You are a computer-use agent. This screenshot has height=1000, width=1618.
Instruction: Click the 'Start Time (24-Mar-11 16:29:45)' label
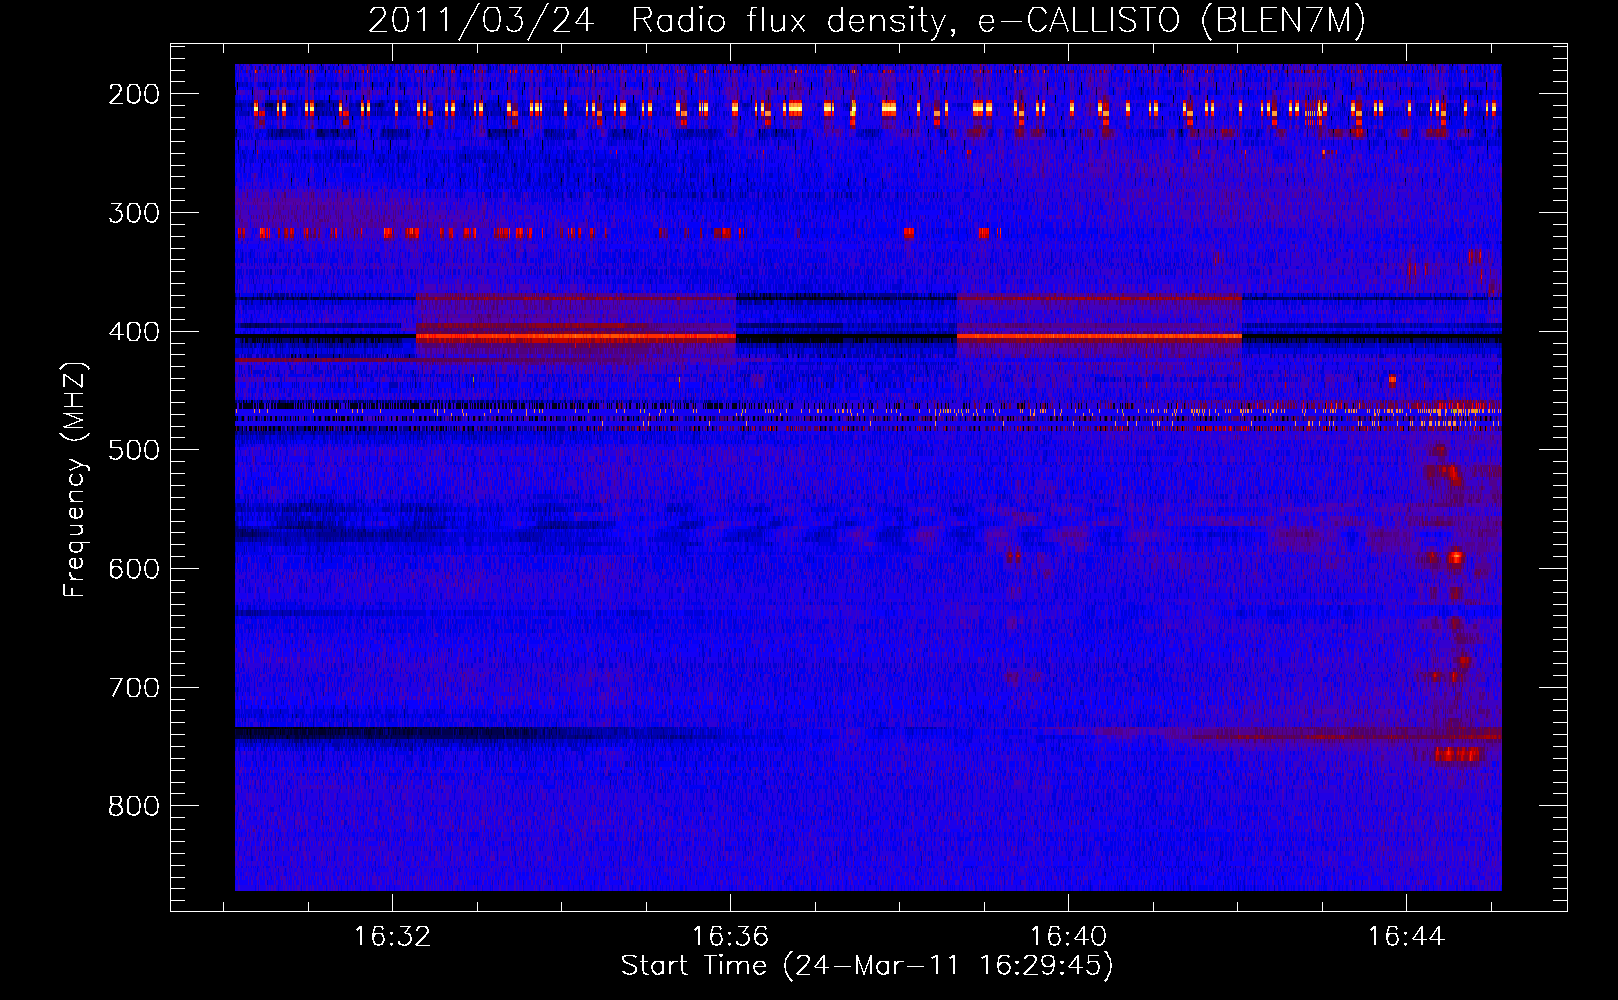click(x=867, y=966)
